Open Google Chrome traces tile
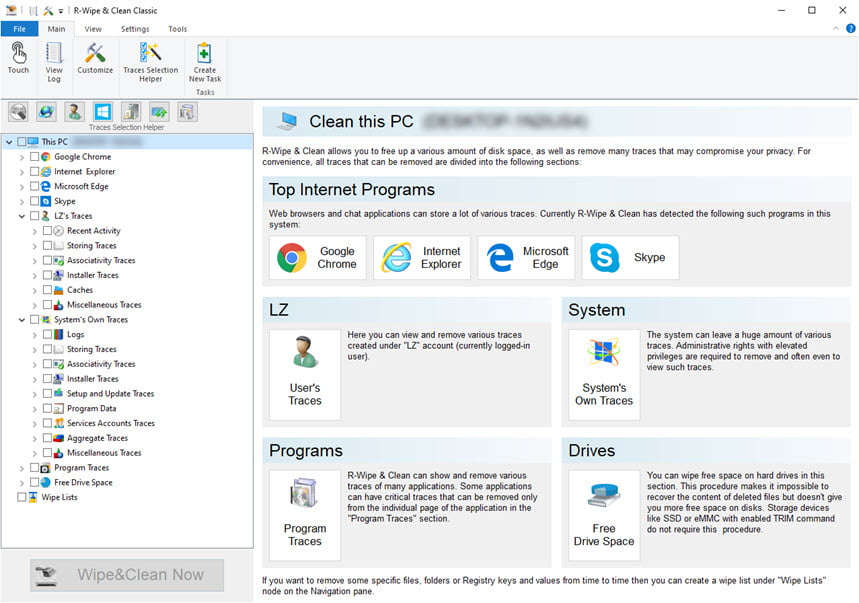 click(x=318, y=258)
